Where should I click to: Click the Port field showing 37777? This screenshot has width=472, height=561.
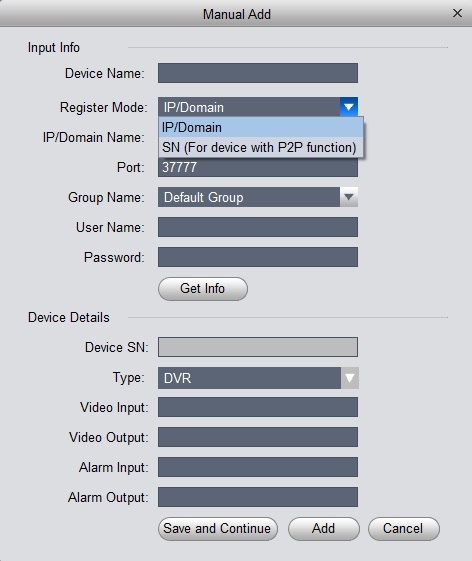258,167
